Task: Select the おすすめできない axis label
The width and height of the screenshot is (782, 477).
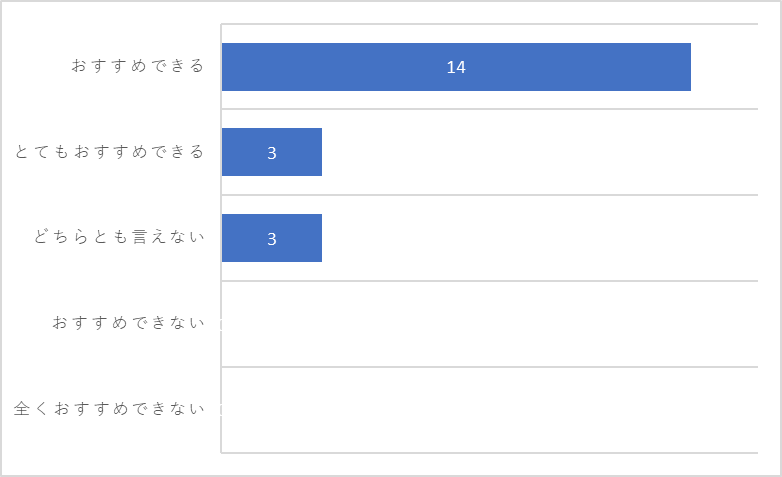Action: click(x=128, y=323)
